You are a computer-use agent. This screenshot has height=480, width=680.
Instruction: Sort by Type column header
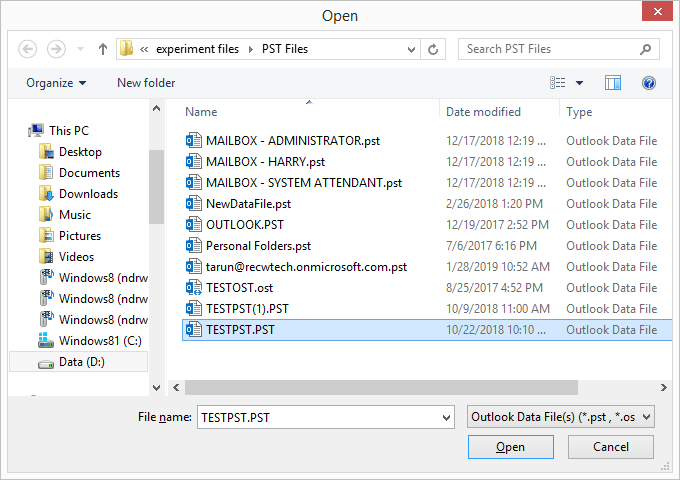click(579, 112)
